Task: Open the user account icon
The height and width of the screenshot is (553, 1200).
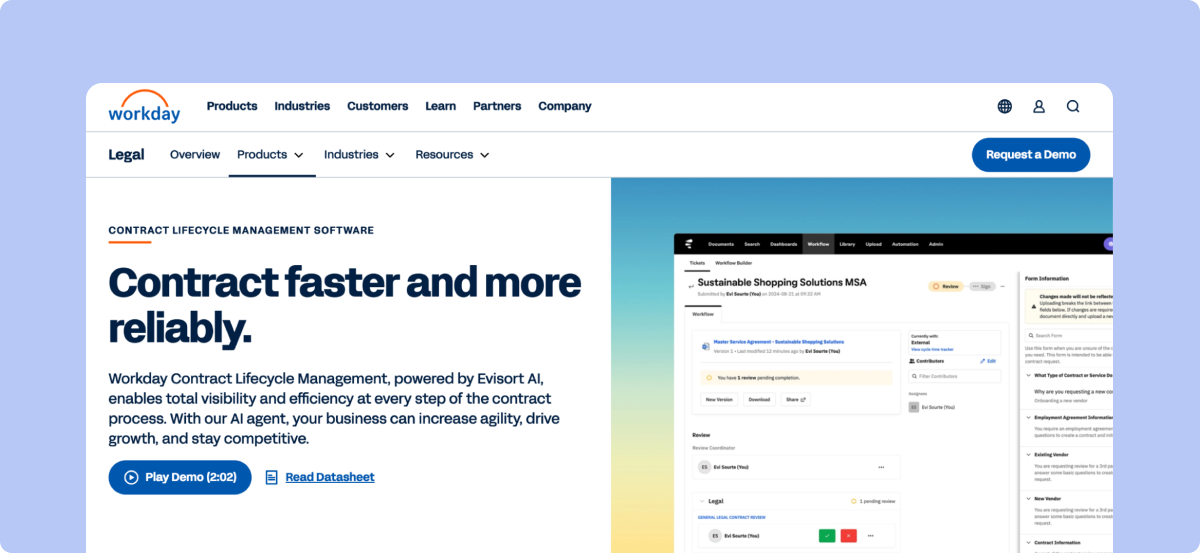Action: tap(1039, 106)
